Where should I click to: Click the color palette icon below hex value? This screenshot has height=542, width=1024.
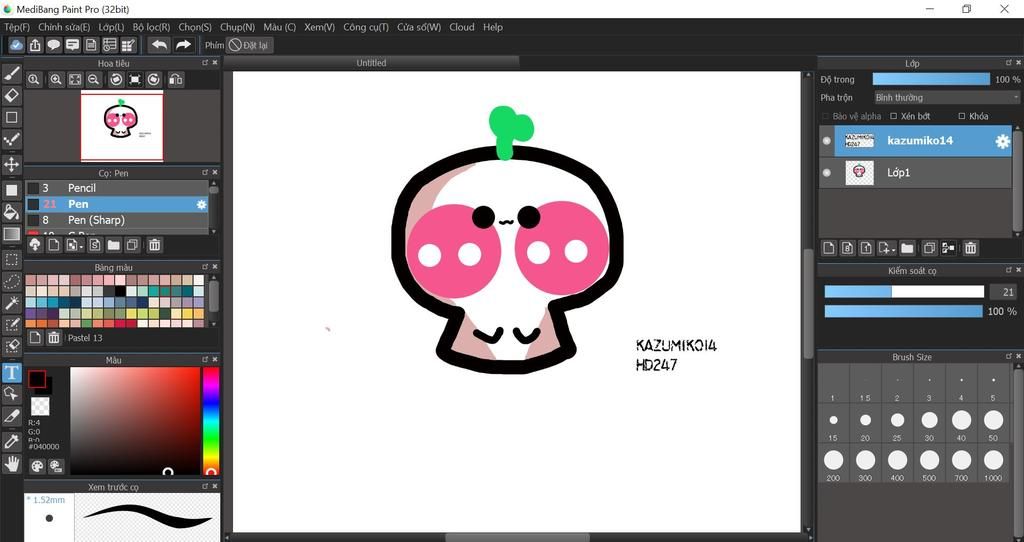[x=37, y=466]
